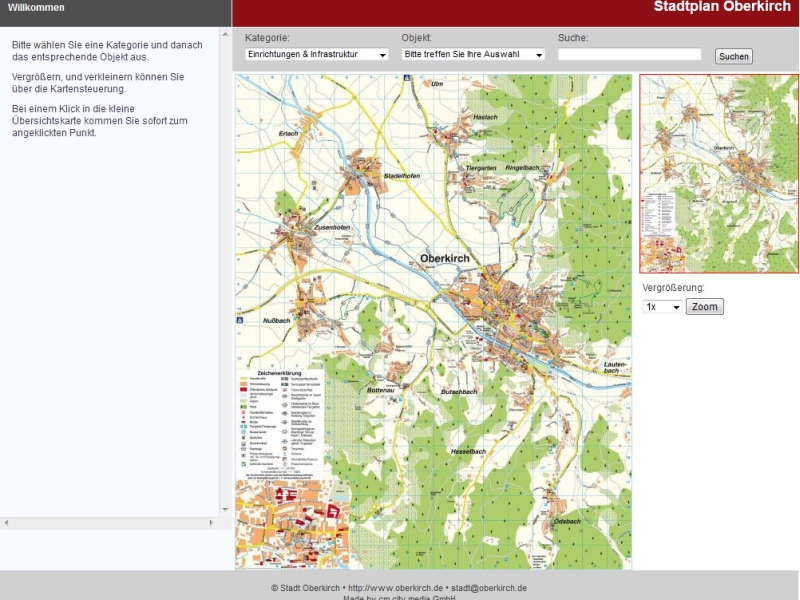The image size is (800, 600).
Task: Click the Nußbach label on the map
Action: [277, 320]
